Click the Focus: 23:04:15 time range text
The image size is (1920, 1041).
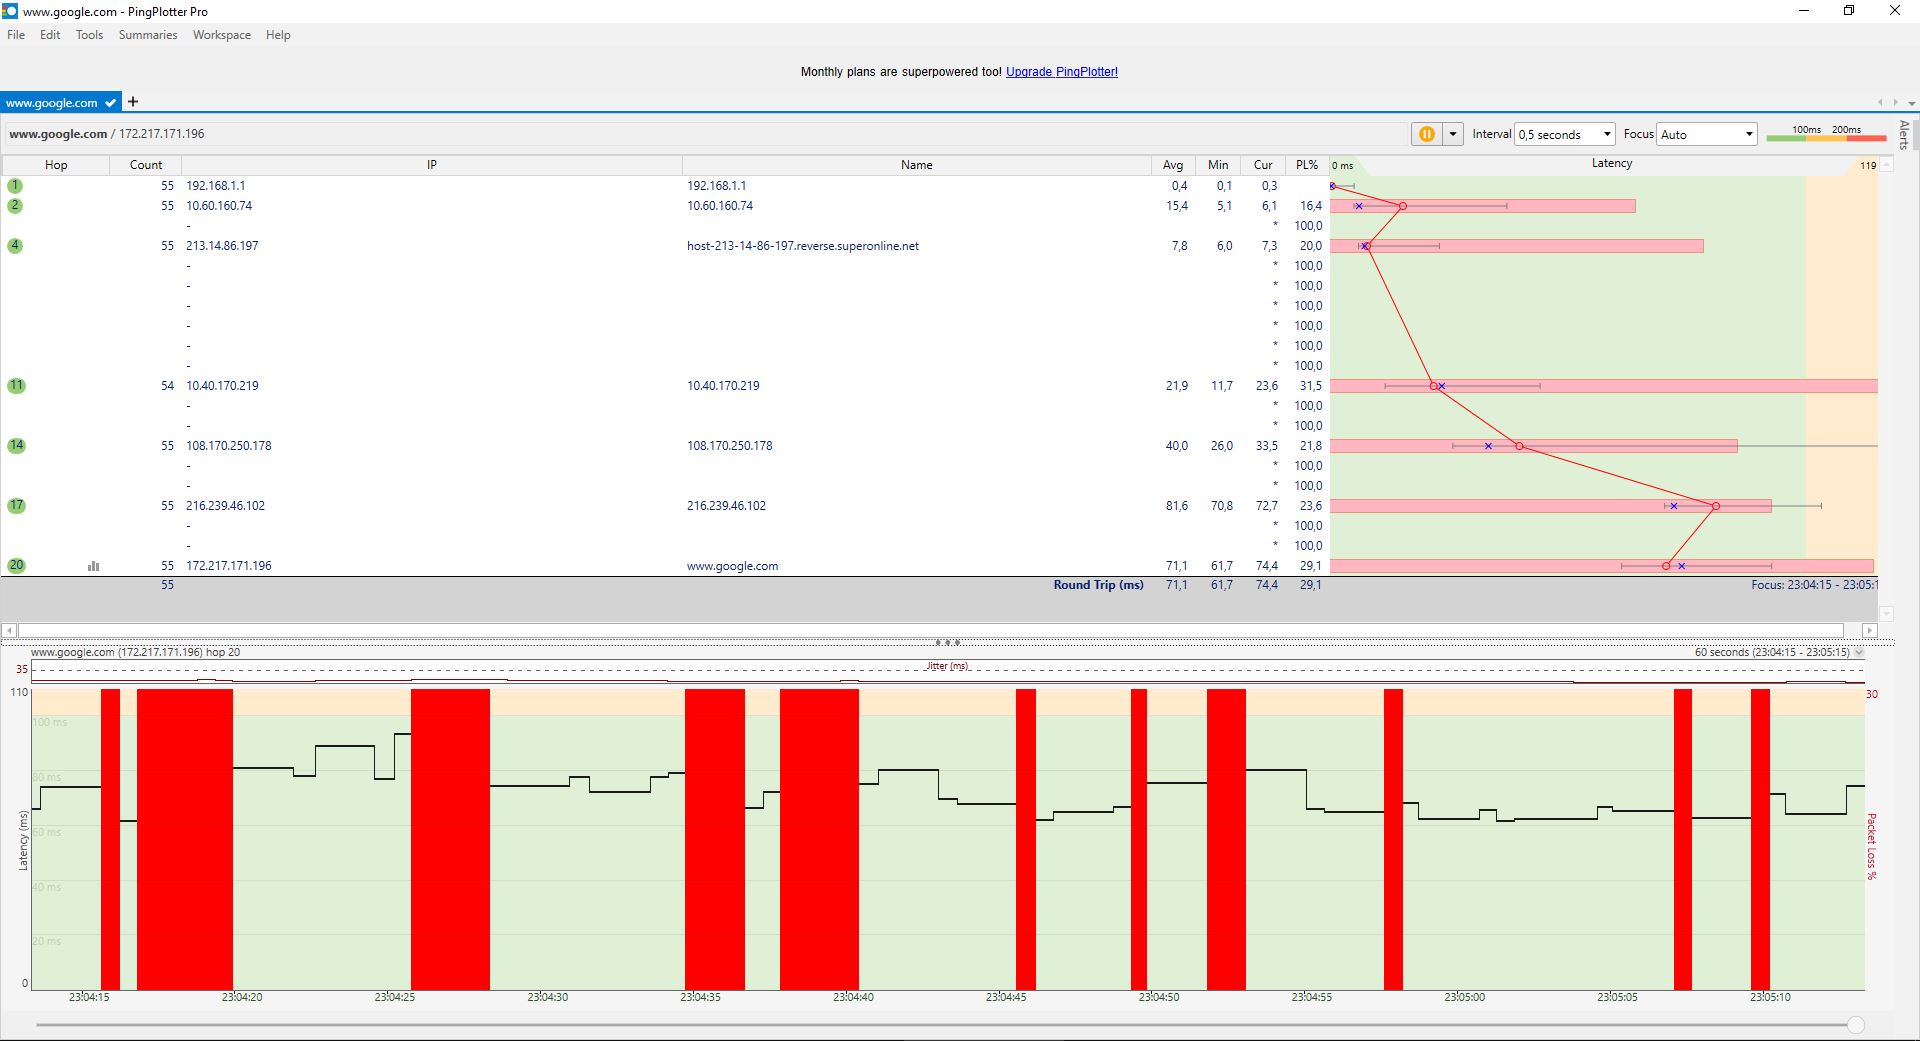tap(1814, 585)
